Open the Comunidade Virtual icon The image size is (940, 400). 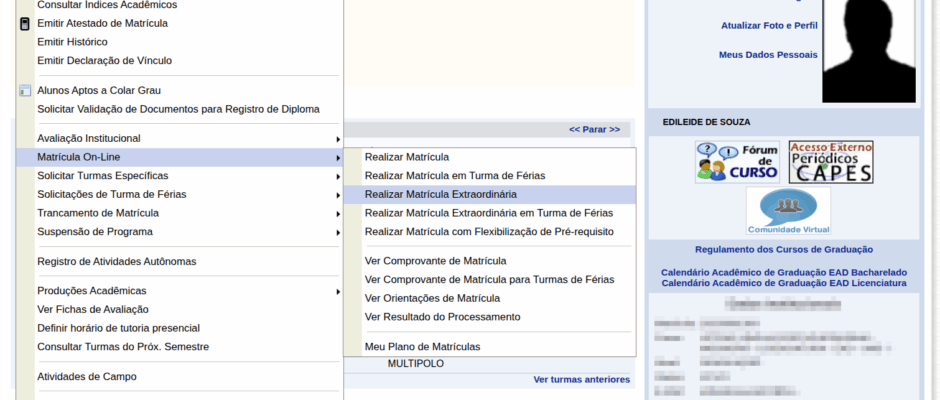pyautogui.click(x=788, y=211)
